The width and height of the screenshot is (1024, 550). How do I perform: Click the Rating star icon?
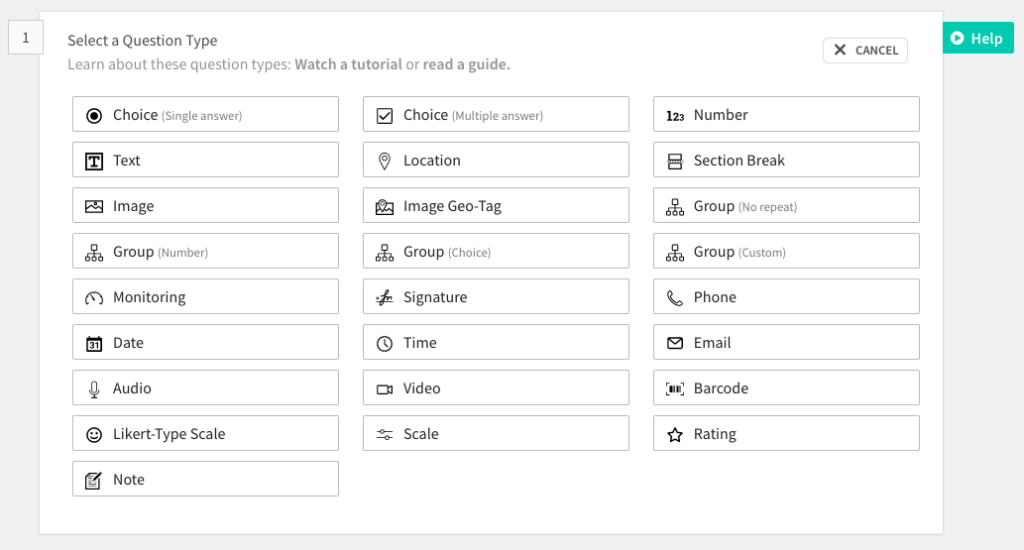tap(675, 434)
